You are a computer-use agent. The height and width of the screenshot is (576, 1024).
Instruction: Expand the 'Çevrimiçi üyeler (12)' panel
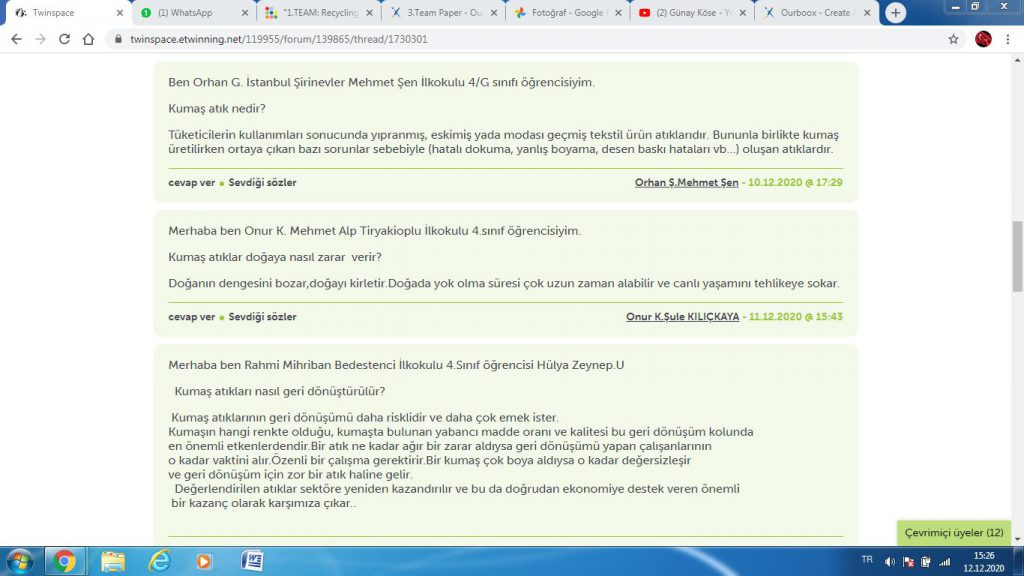click(x=953, y=533)
